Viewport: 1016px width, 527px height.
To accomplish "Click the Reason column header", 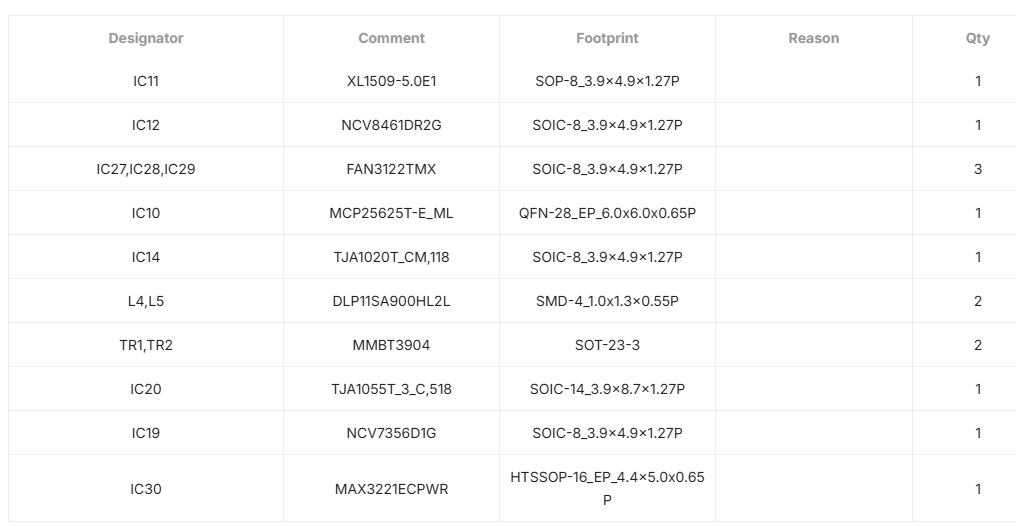I will (813, 38).
